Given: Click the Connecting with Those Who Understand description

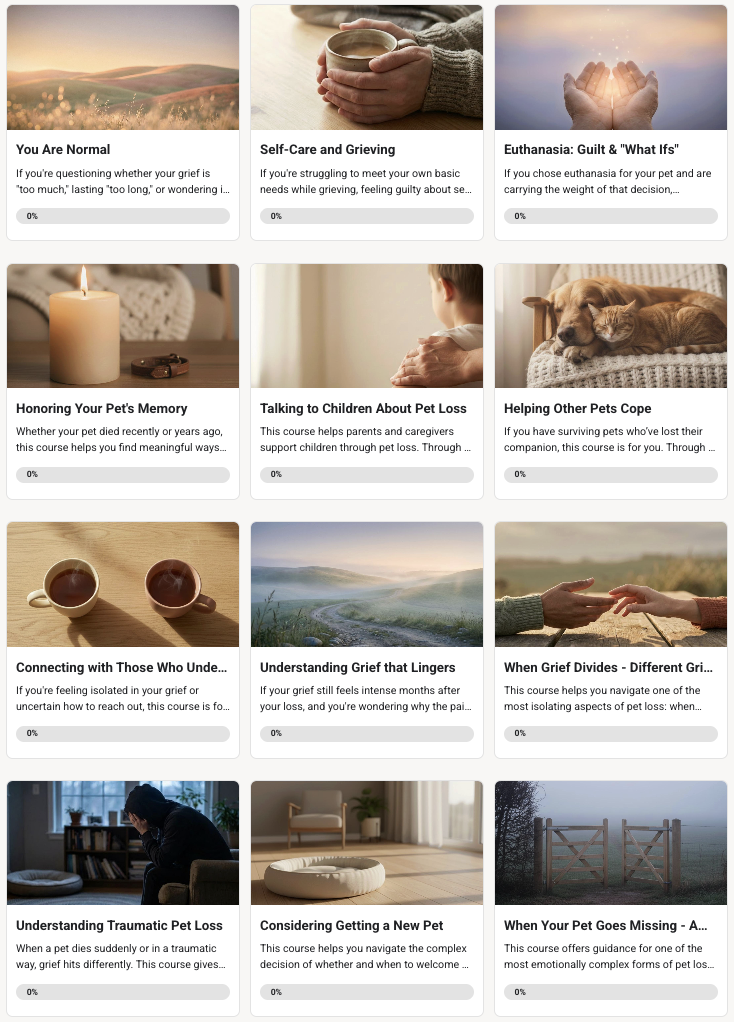Looking at the screenshot, I should click(x=123, y=698).
